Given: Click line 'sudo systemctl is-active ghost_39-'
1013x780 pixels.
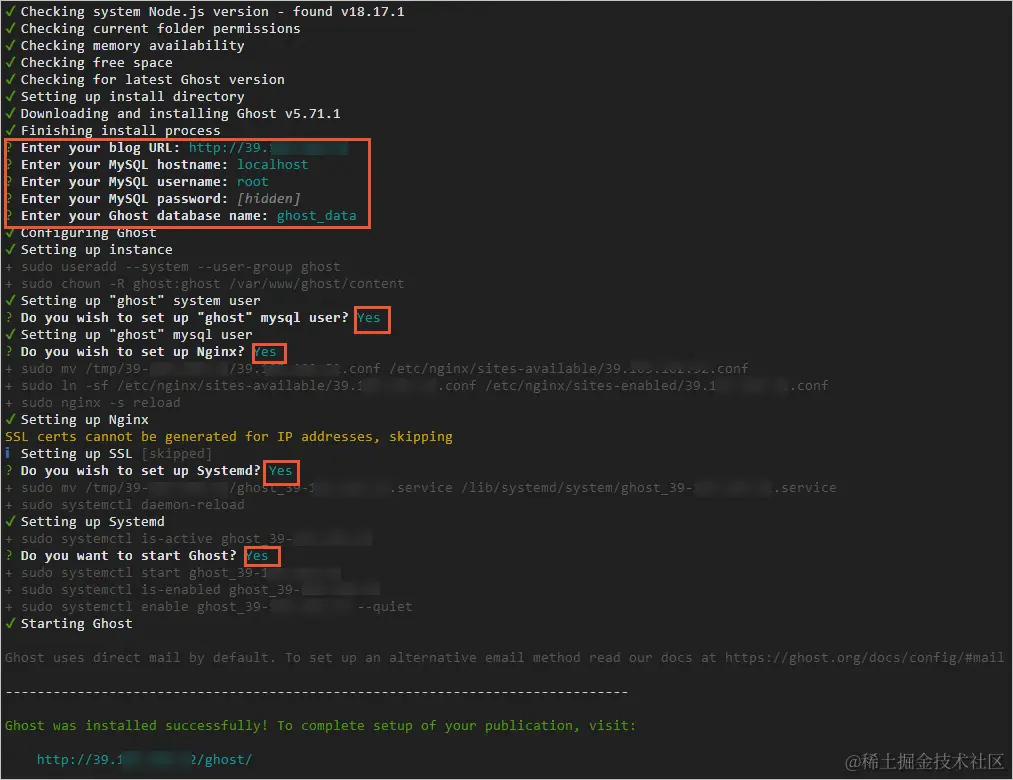Looking at the screenshot, I should (189, 539).
